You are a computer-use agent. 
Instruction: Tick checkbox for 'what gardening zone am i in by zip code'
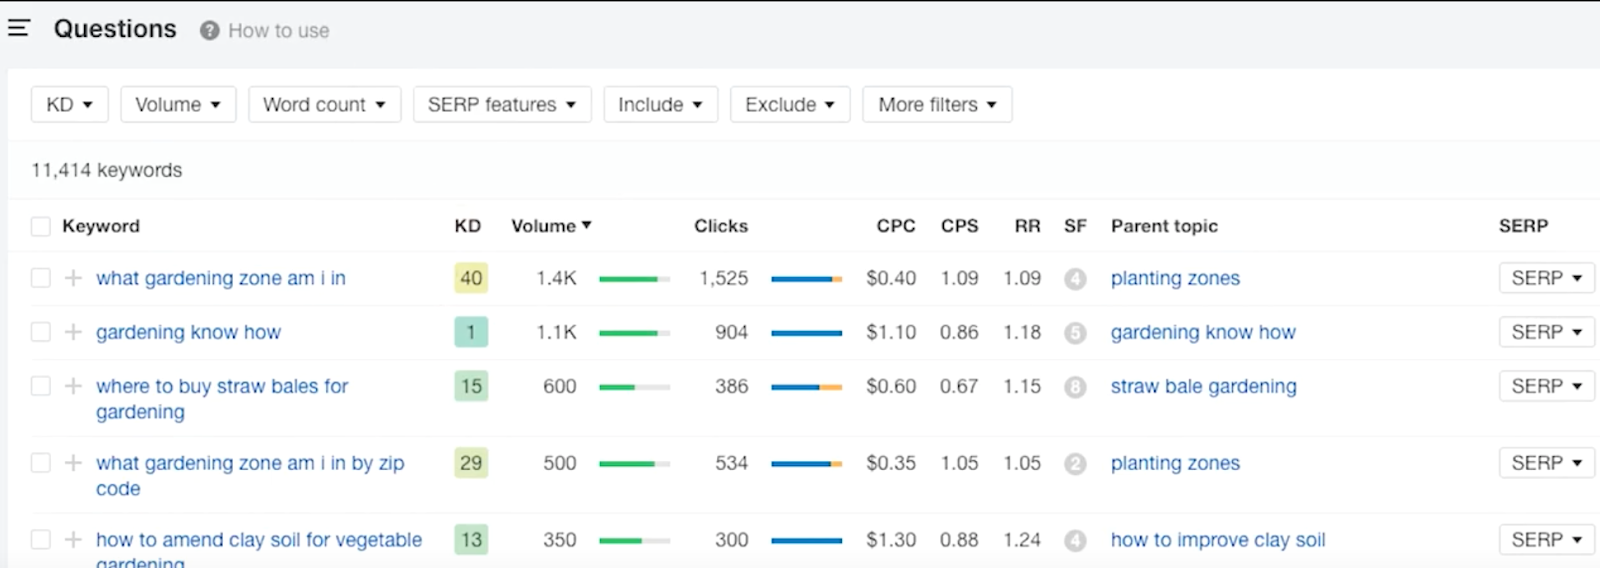[40, 463]
